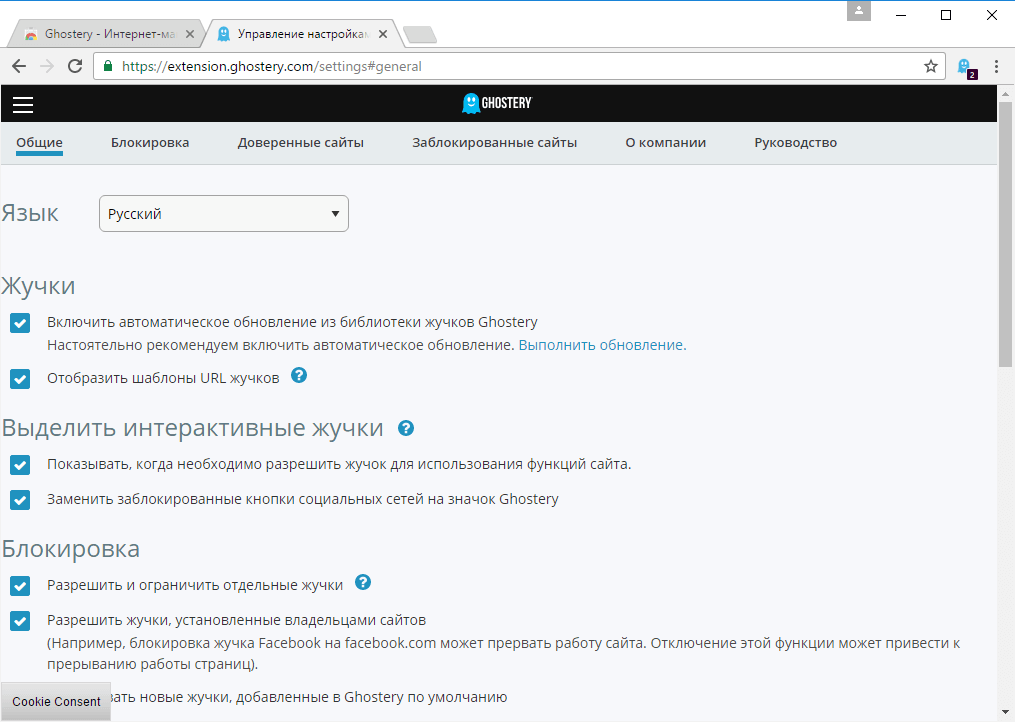The height and width of the screenshot is (722, 1015).
Task: Click the address bar URL field
Action: 518,66
